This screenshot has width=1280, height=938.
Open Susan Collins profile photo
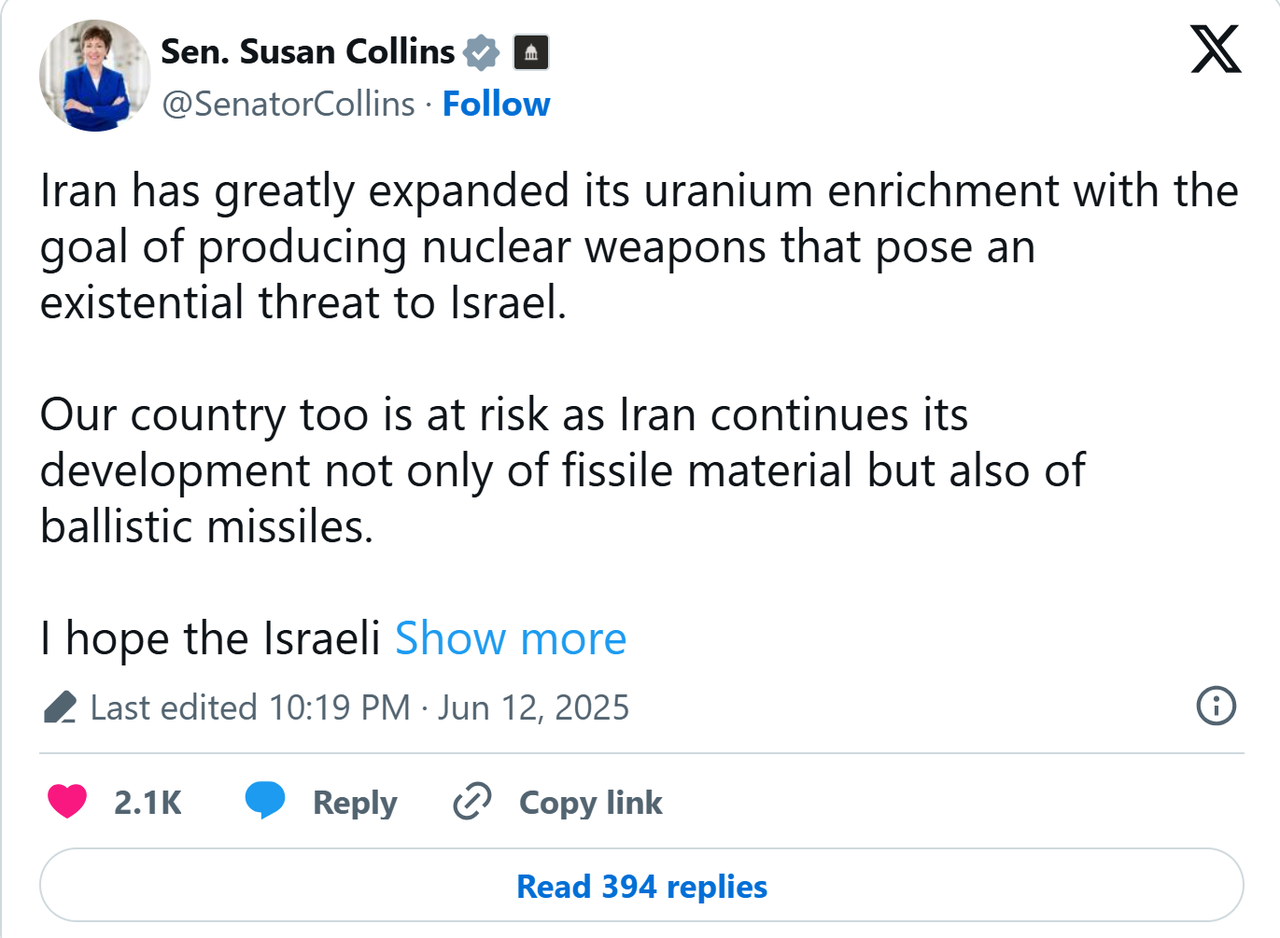coord(94,76)
